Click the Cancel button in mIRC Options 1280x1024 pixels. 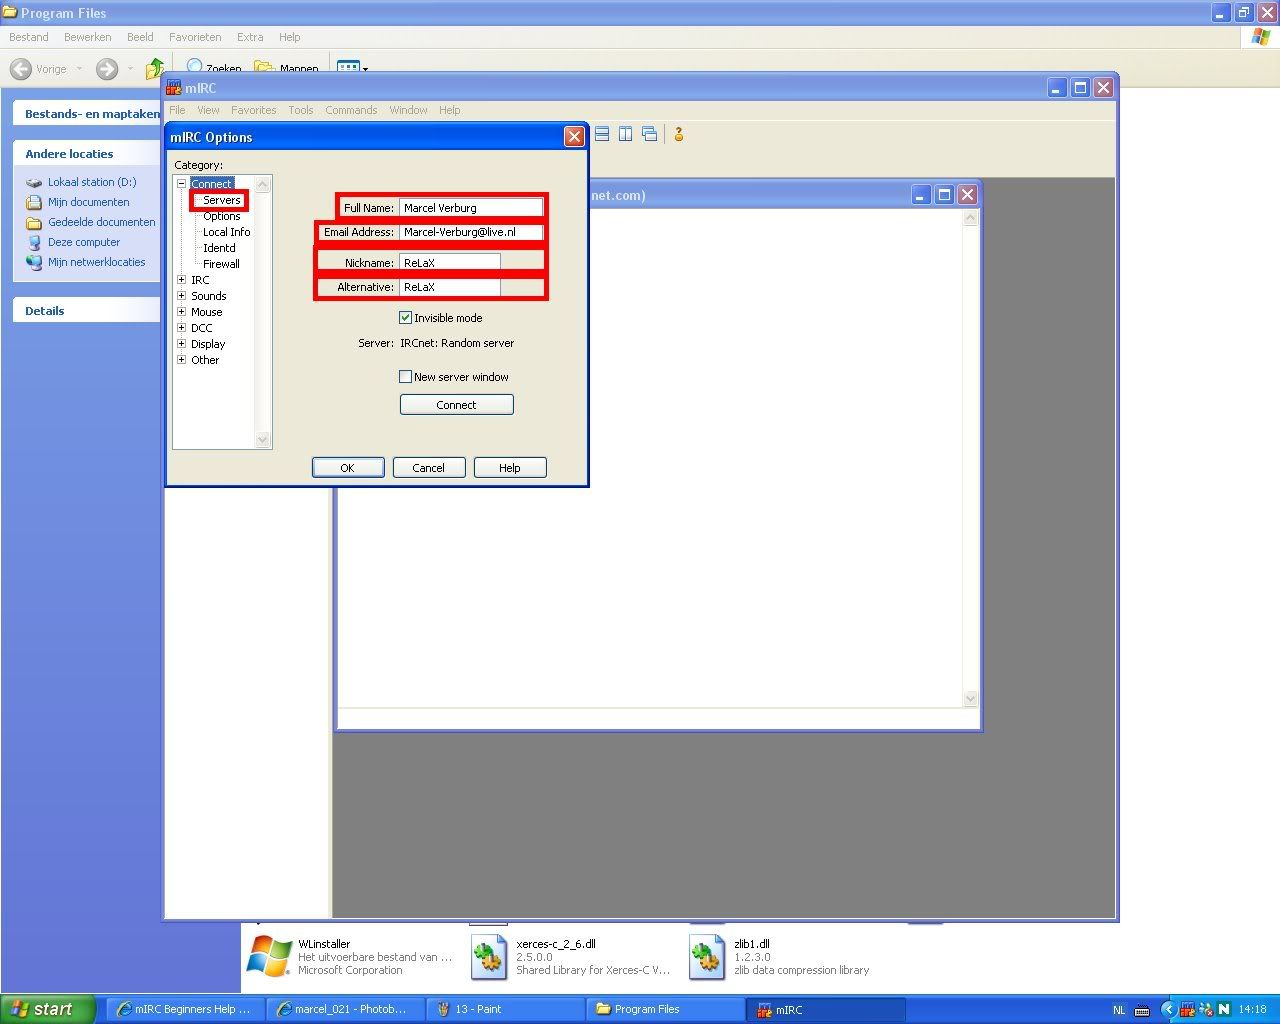click(x=428, y=468)
